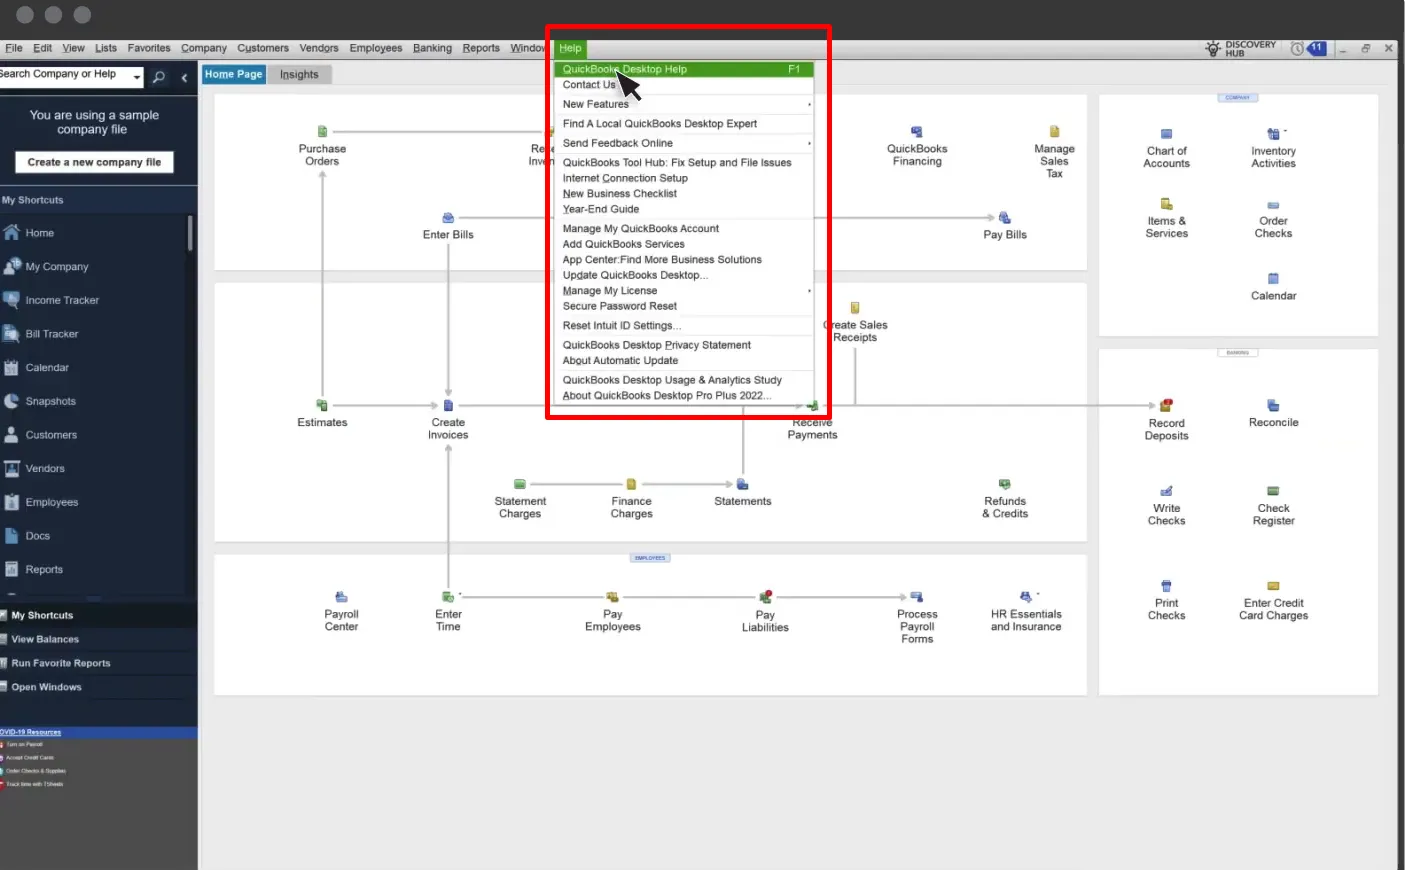Open Bill Tracker shortcut
This screenshot has width=1405, height=870.
(52, 334)
